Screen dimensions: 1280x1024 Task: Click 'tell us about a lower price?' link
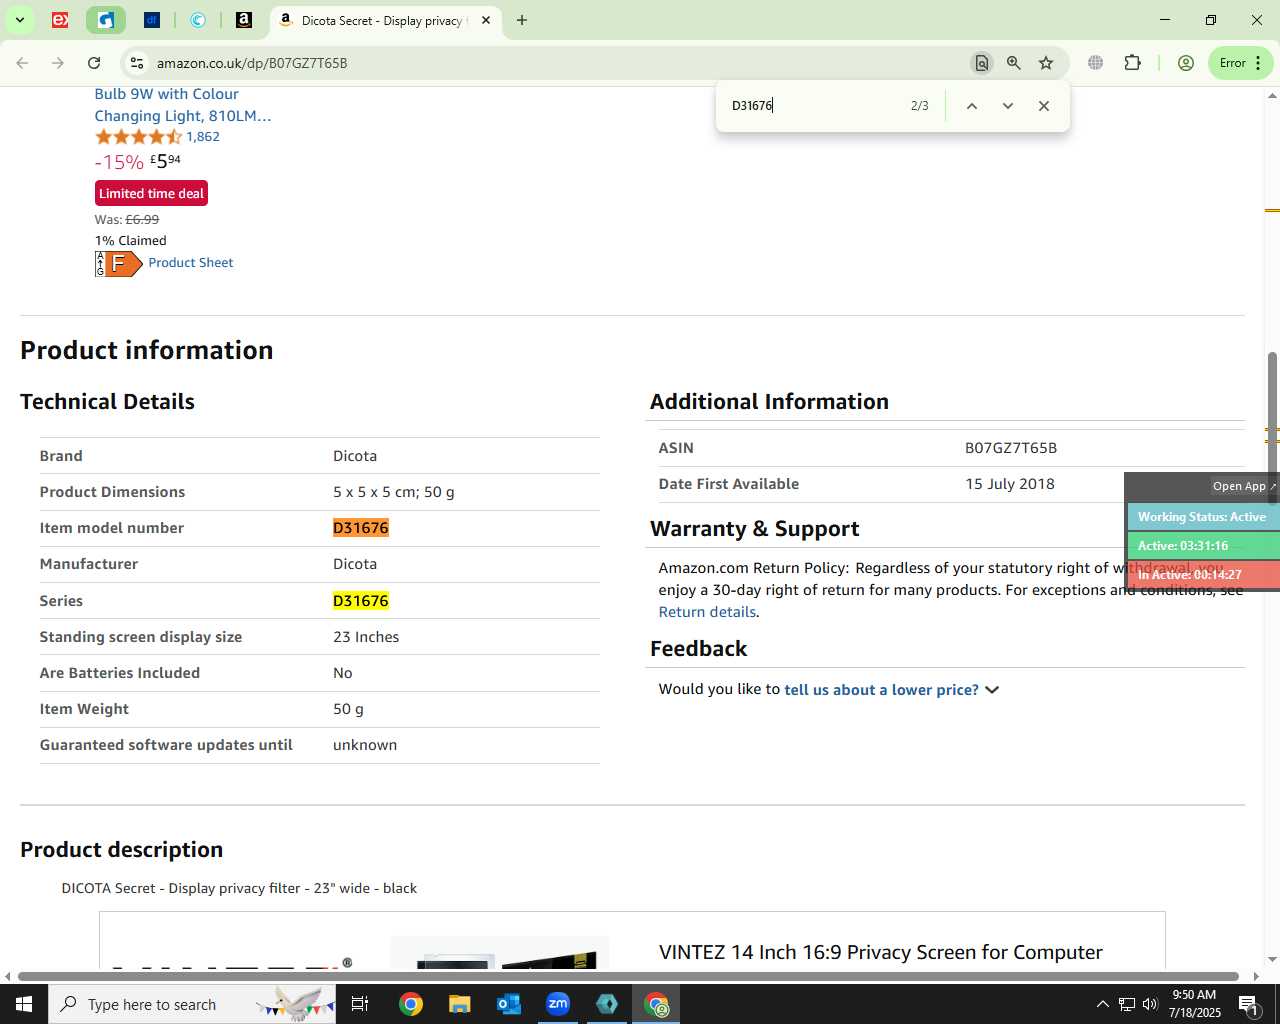(x=881, y=690)
